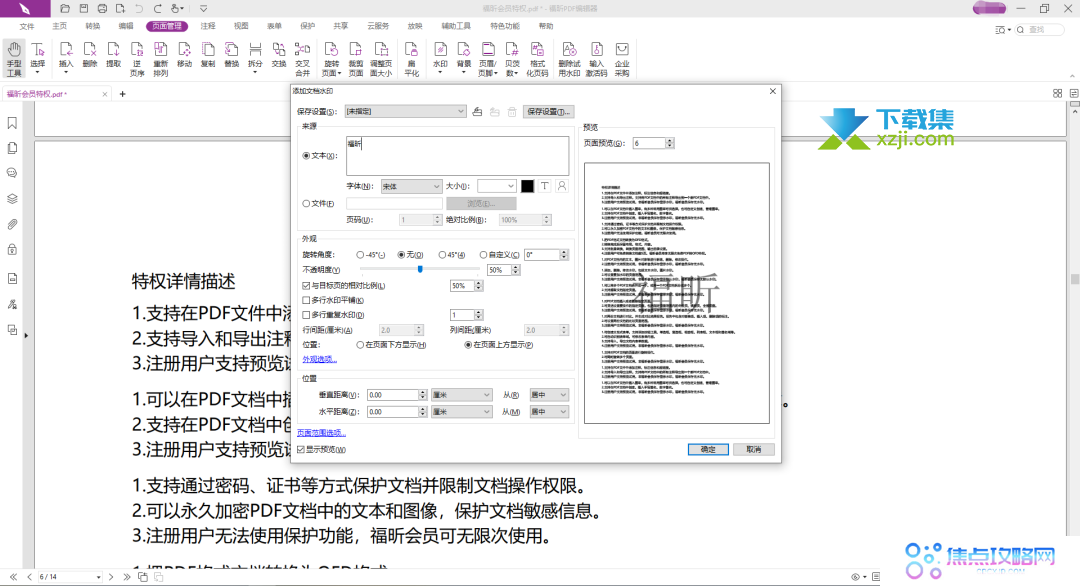The image size is (1080, 586).
Task: Switch to the Protect (保护) tab
Action: (307, 26)
